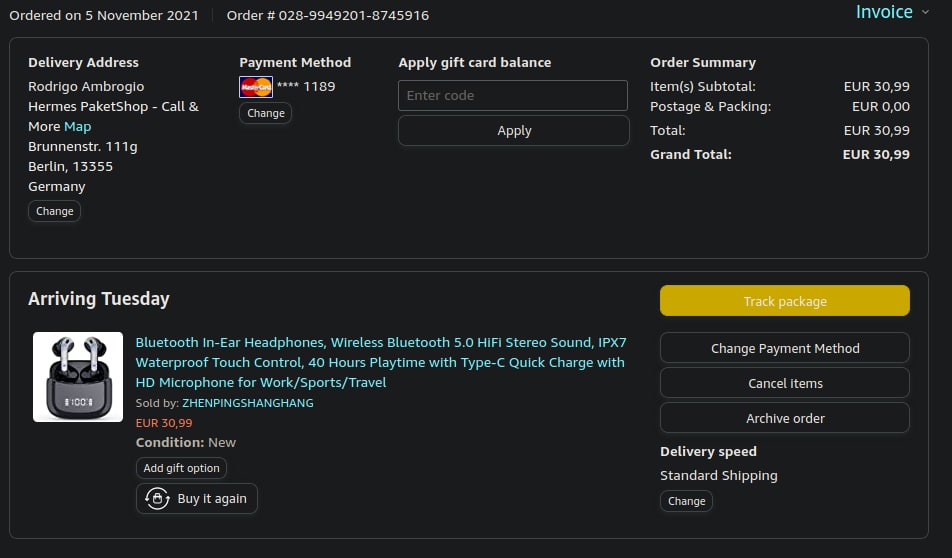Image resolution: width=952 pixels, height=558 pixels.
Task: Open the Bluetooth headphones product thumbnail
Action: tap(78, 377)
